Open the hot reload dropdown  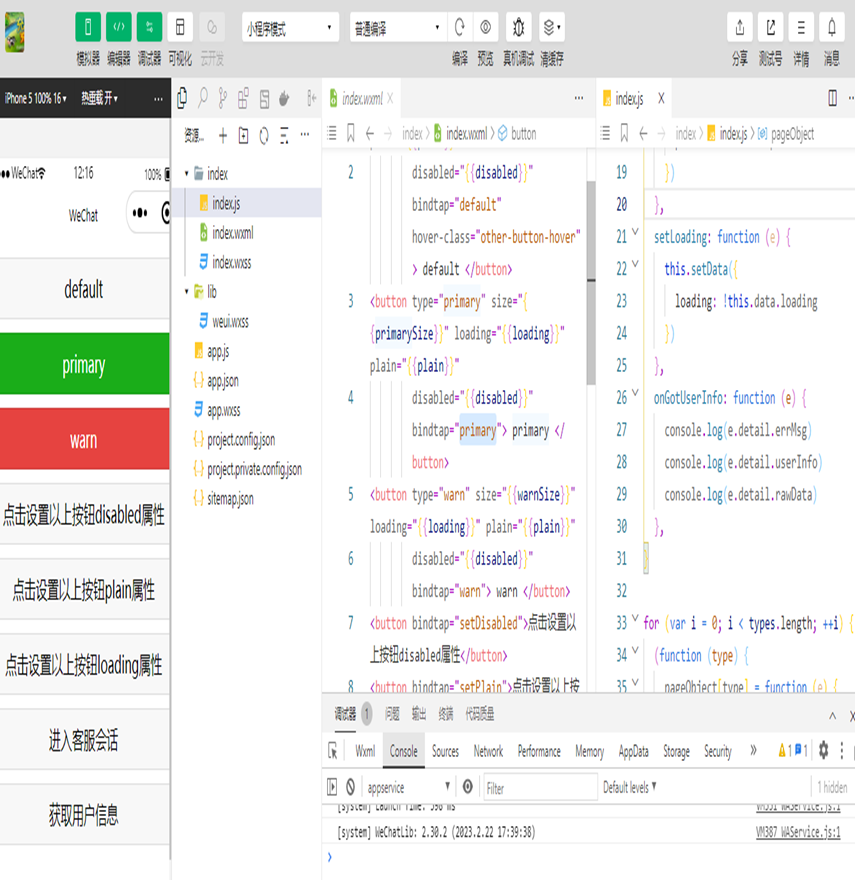99,99
